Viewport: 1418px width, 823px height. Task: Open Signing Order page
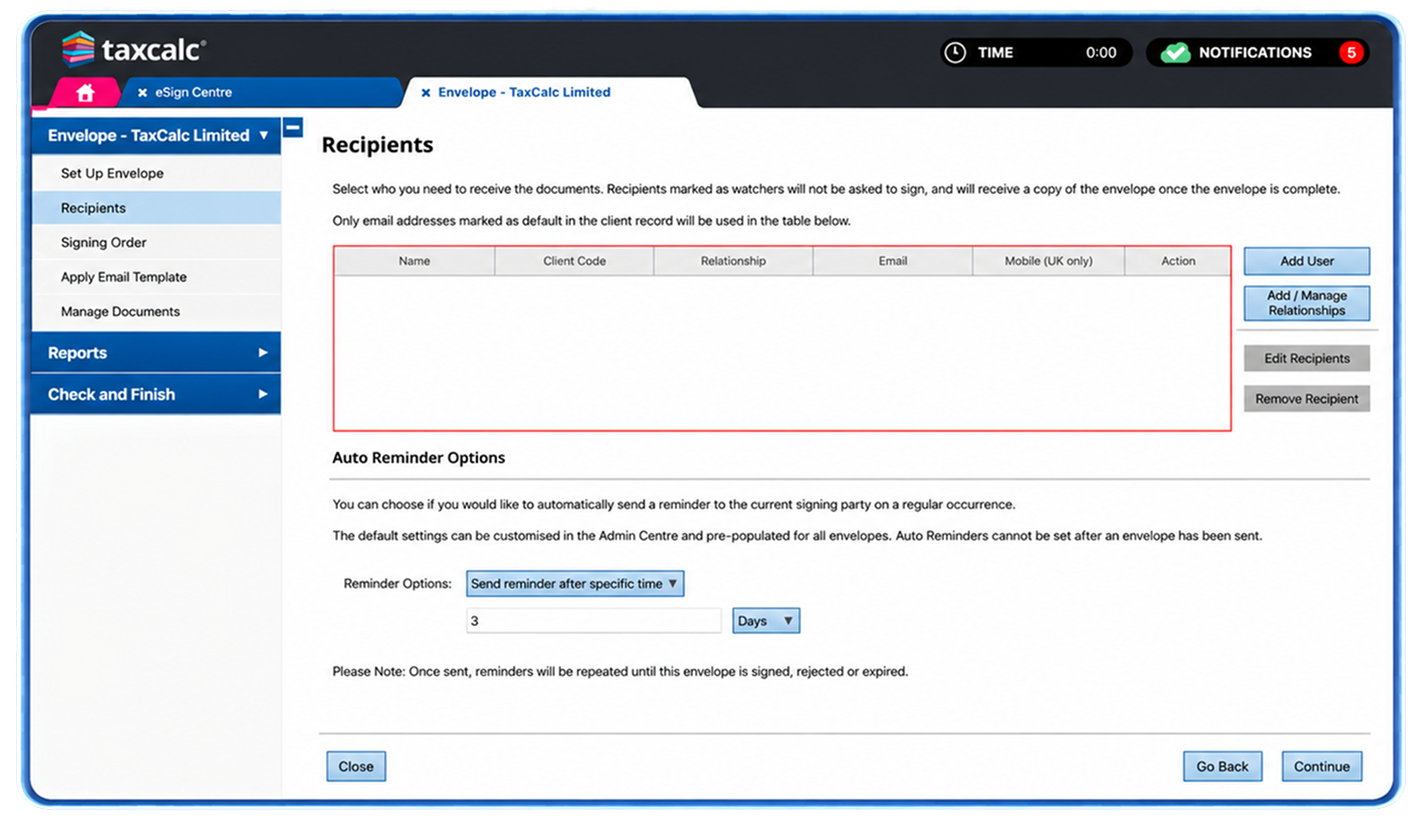156,242
